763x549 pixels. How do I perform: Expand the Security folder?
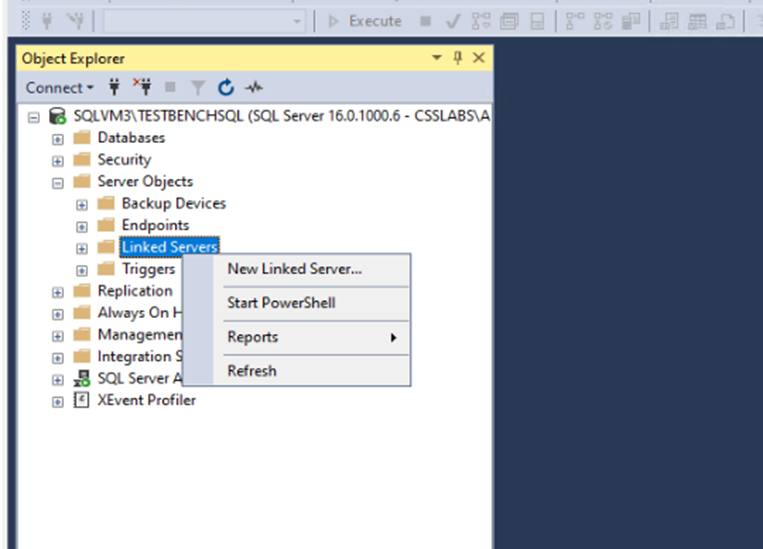click(x=57, y=161)
